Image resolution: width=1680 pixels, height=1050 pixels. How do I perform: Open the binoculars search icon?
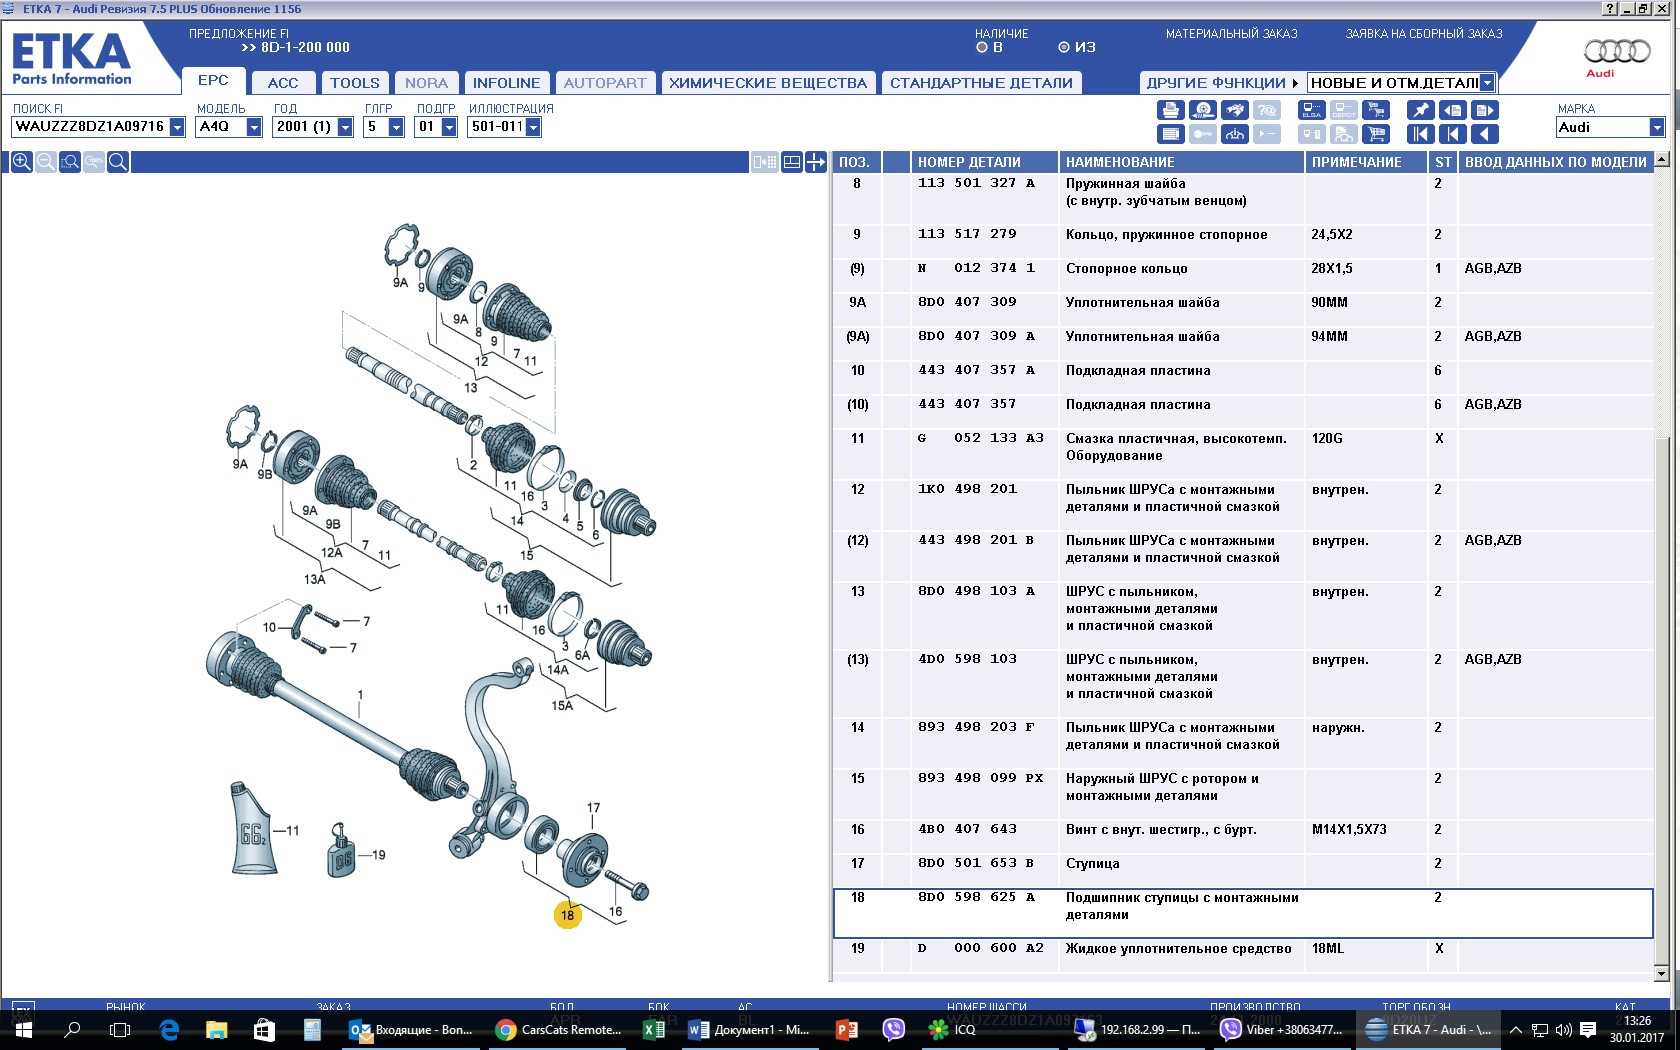[x=1235, y=110]
